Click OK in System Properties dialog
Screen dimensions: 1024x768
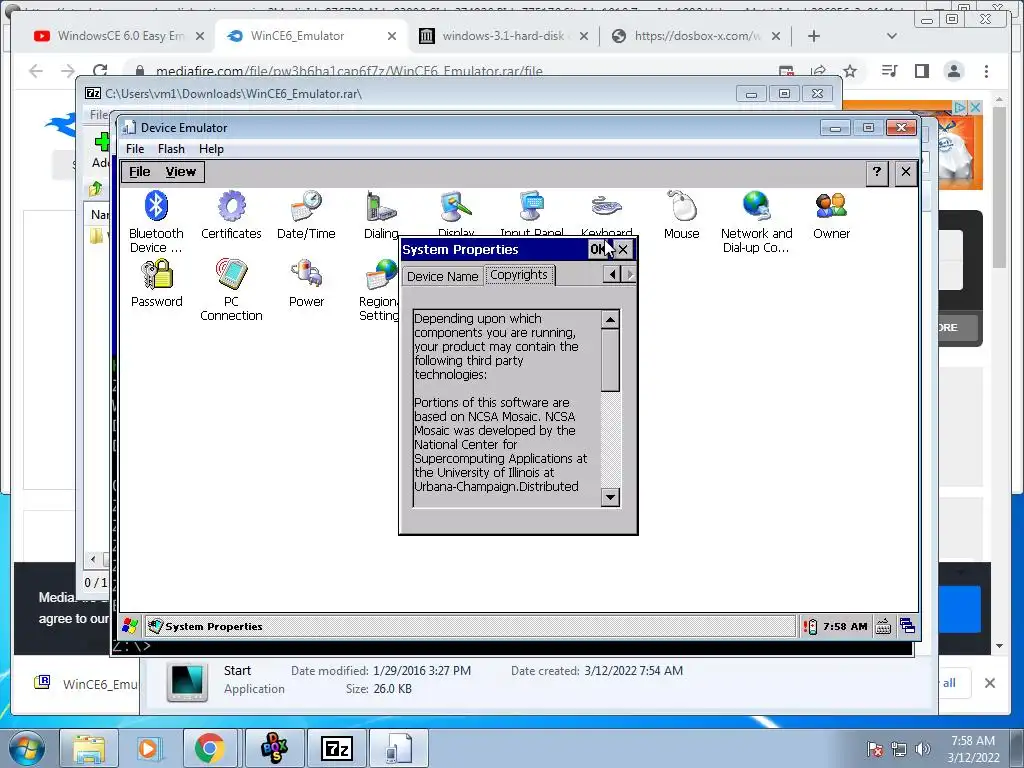click(x=598, y=249)
